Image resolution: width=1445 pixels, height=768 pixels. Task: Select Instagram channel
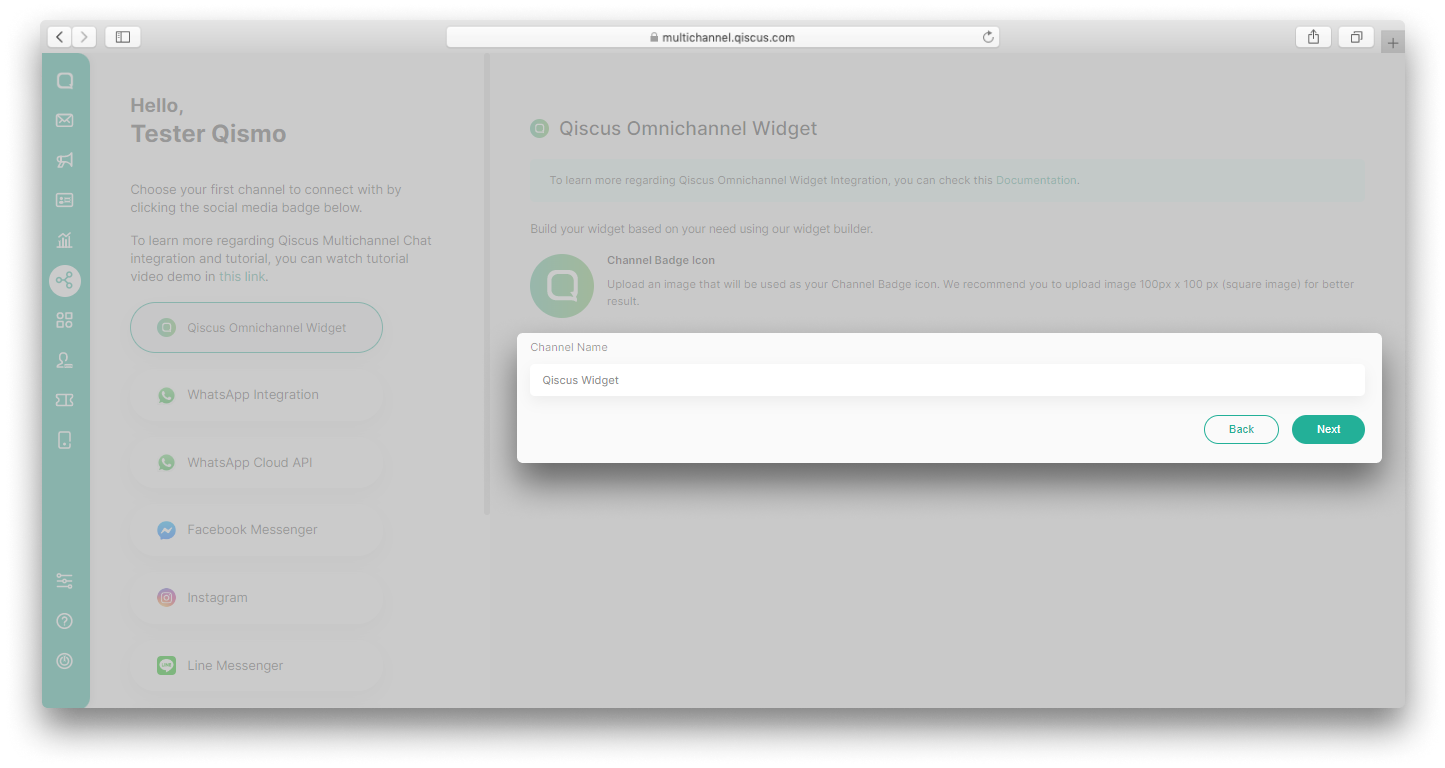256,598
